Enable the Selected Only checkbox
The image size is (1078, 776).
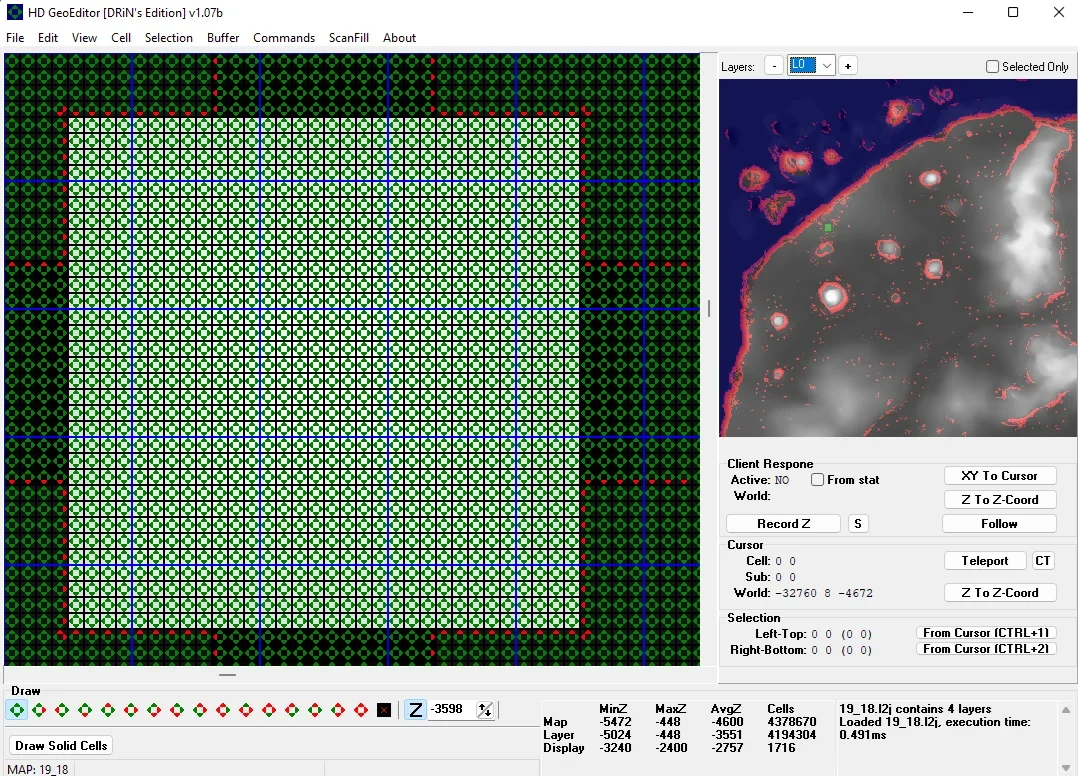[992, 67]
